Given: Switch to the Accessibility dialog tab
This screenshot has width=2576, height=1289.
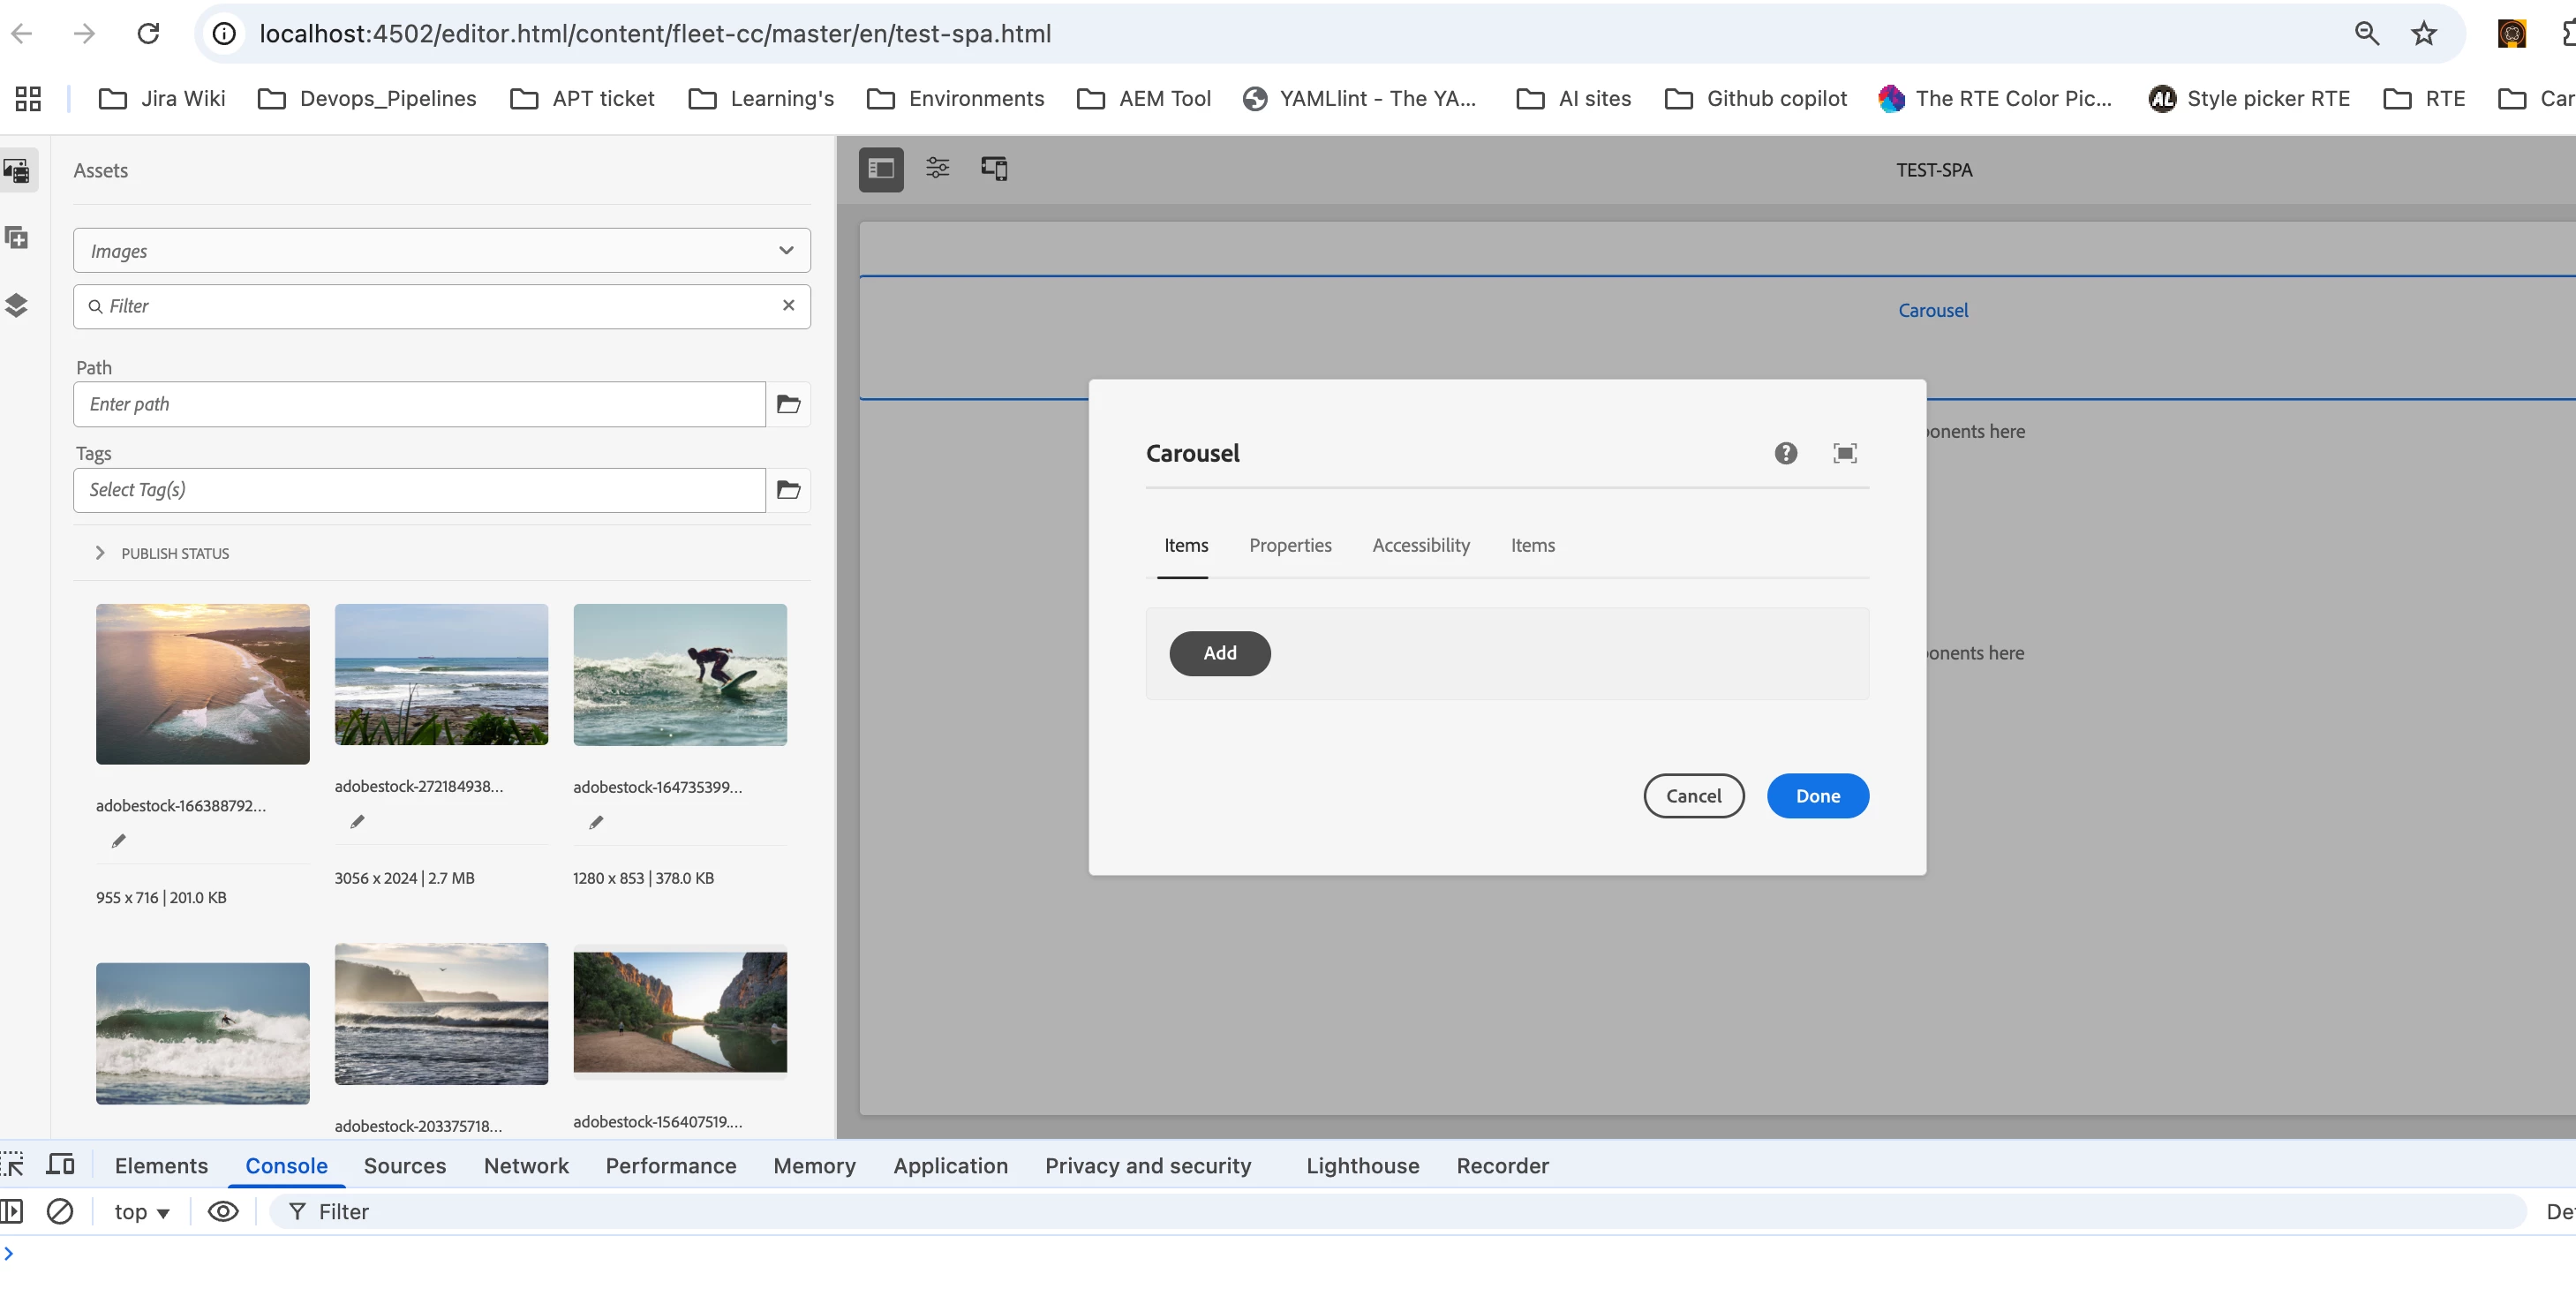Looking at the screenshot, I should [1420, 545].
